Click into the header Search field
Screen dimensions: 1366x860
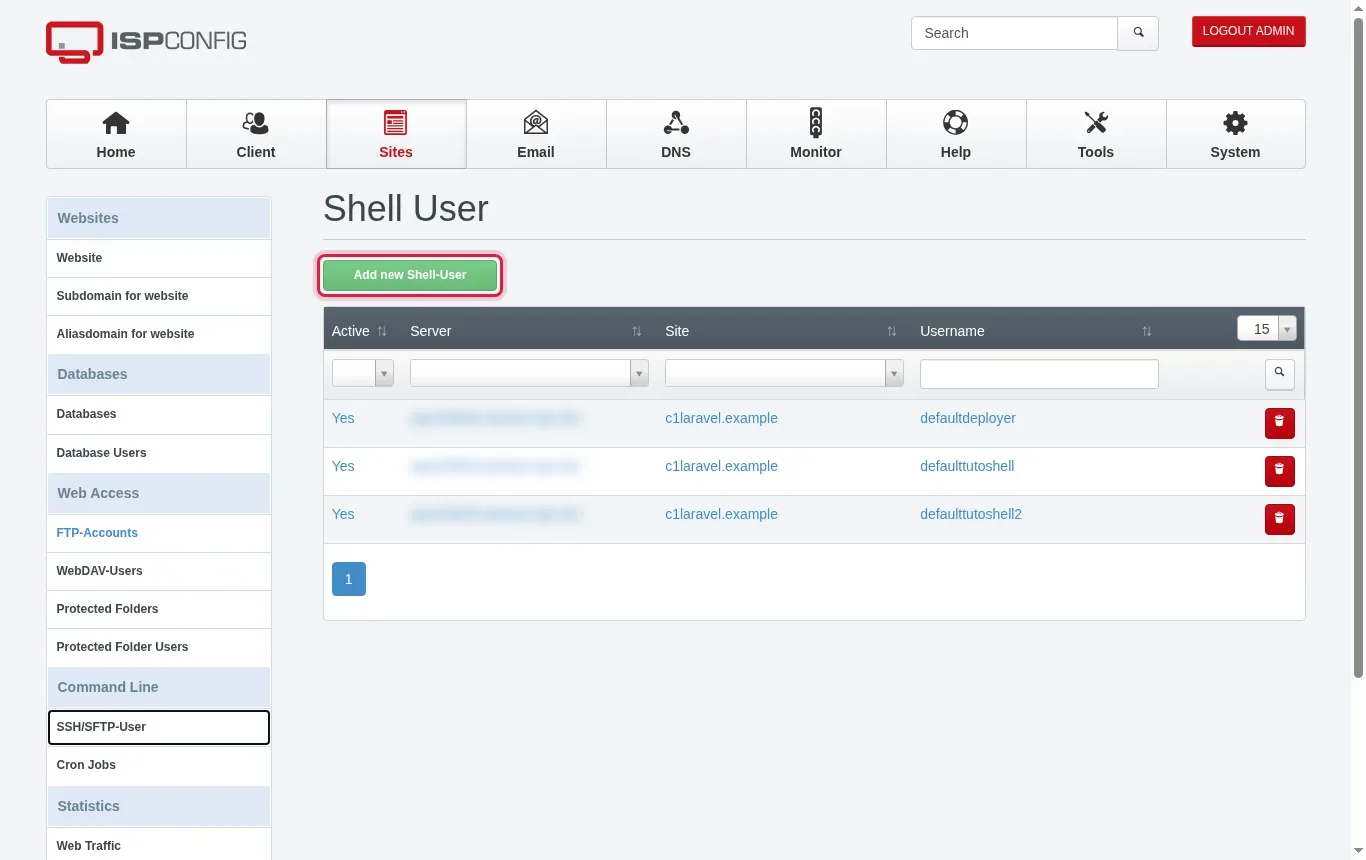click(1014, 33)
